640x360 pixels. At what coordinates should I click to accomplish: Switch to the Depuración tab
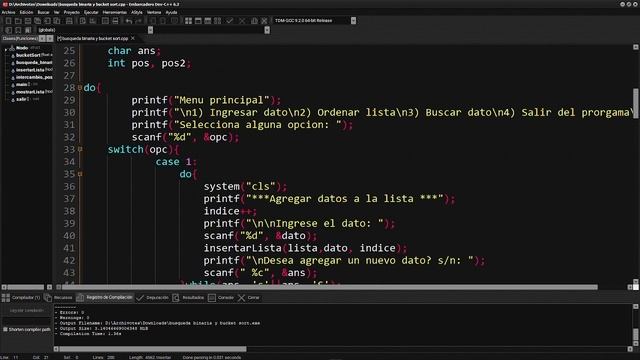[x=153, y=298]
